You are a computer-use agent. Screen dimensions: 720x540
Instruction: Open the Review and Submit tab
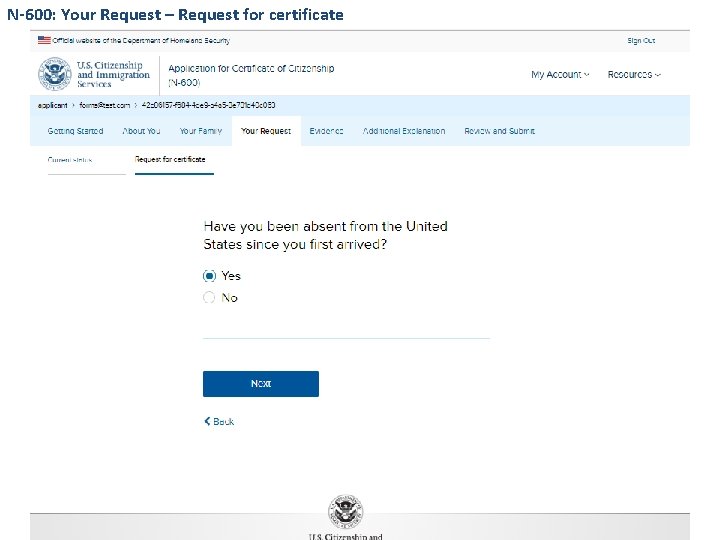click(500, 131)
